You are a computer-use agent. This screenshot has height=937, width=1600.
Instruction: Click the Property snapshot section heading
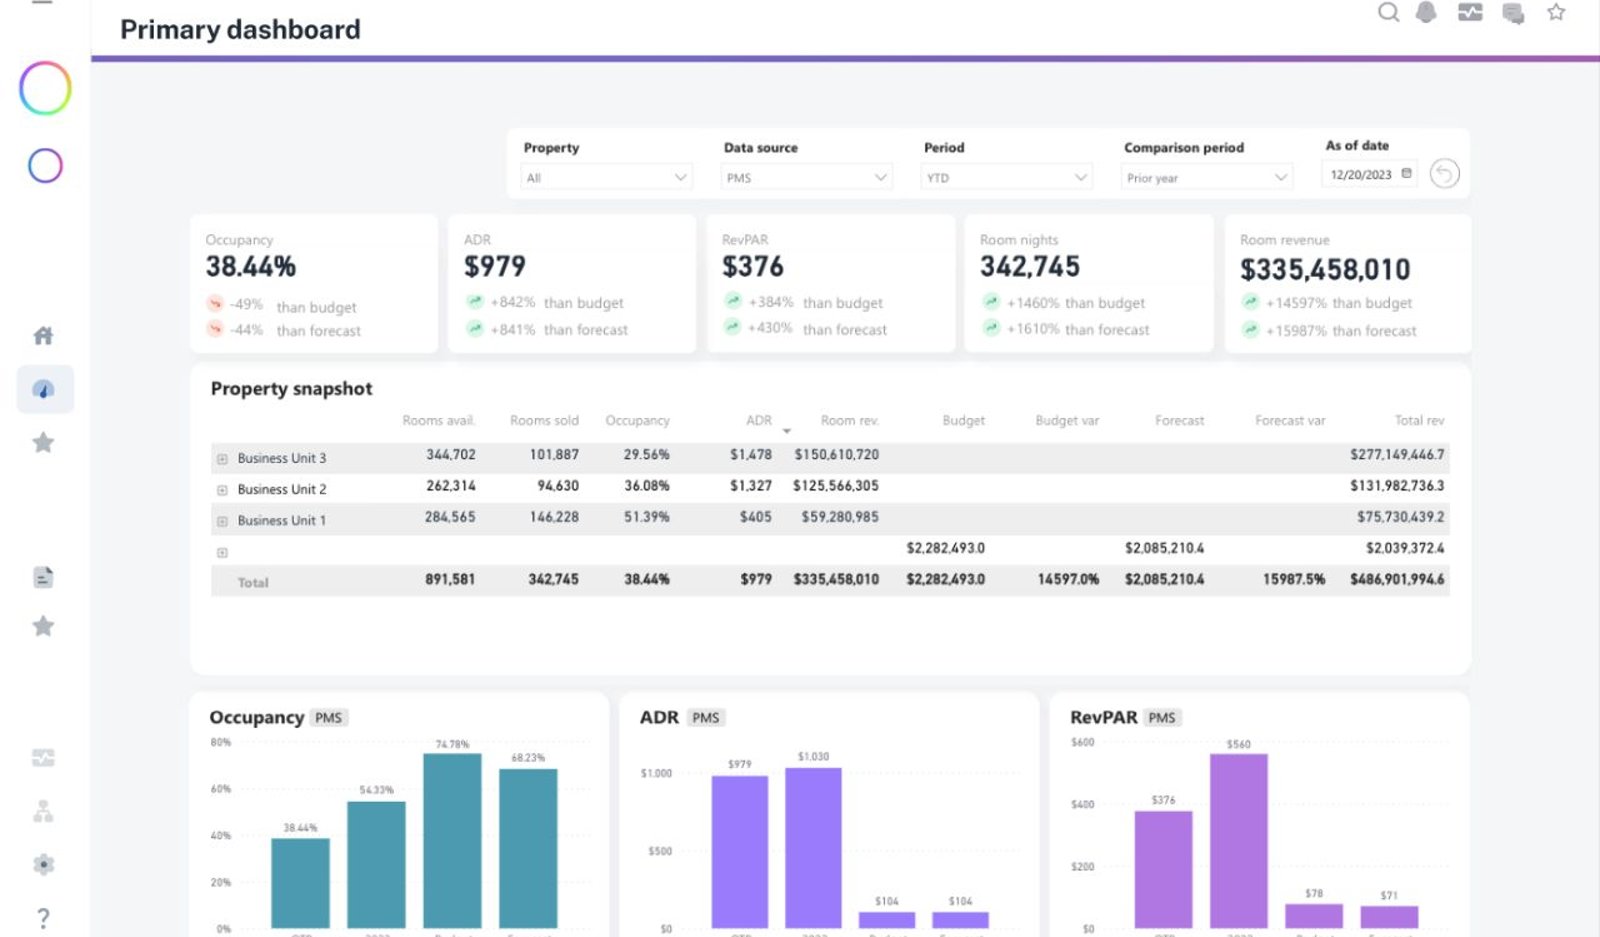pyautogui.click(x=291, y=389)
